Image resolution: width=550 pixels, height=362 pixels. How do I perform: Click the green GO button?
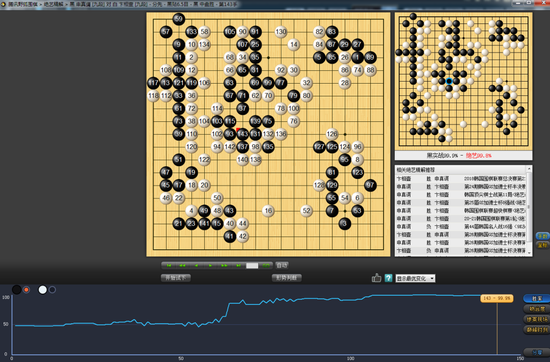point(266,266)
